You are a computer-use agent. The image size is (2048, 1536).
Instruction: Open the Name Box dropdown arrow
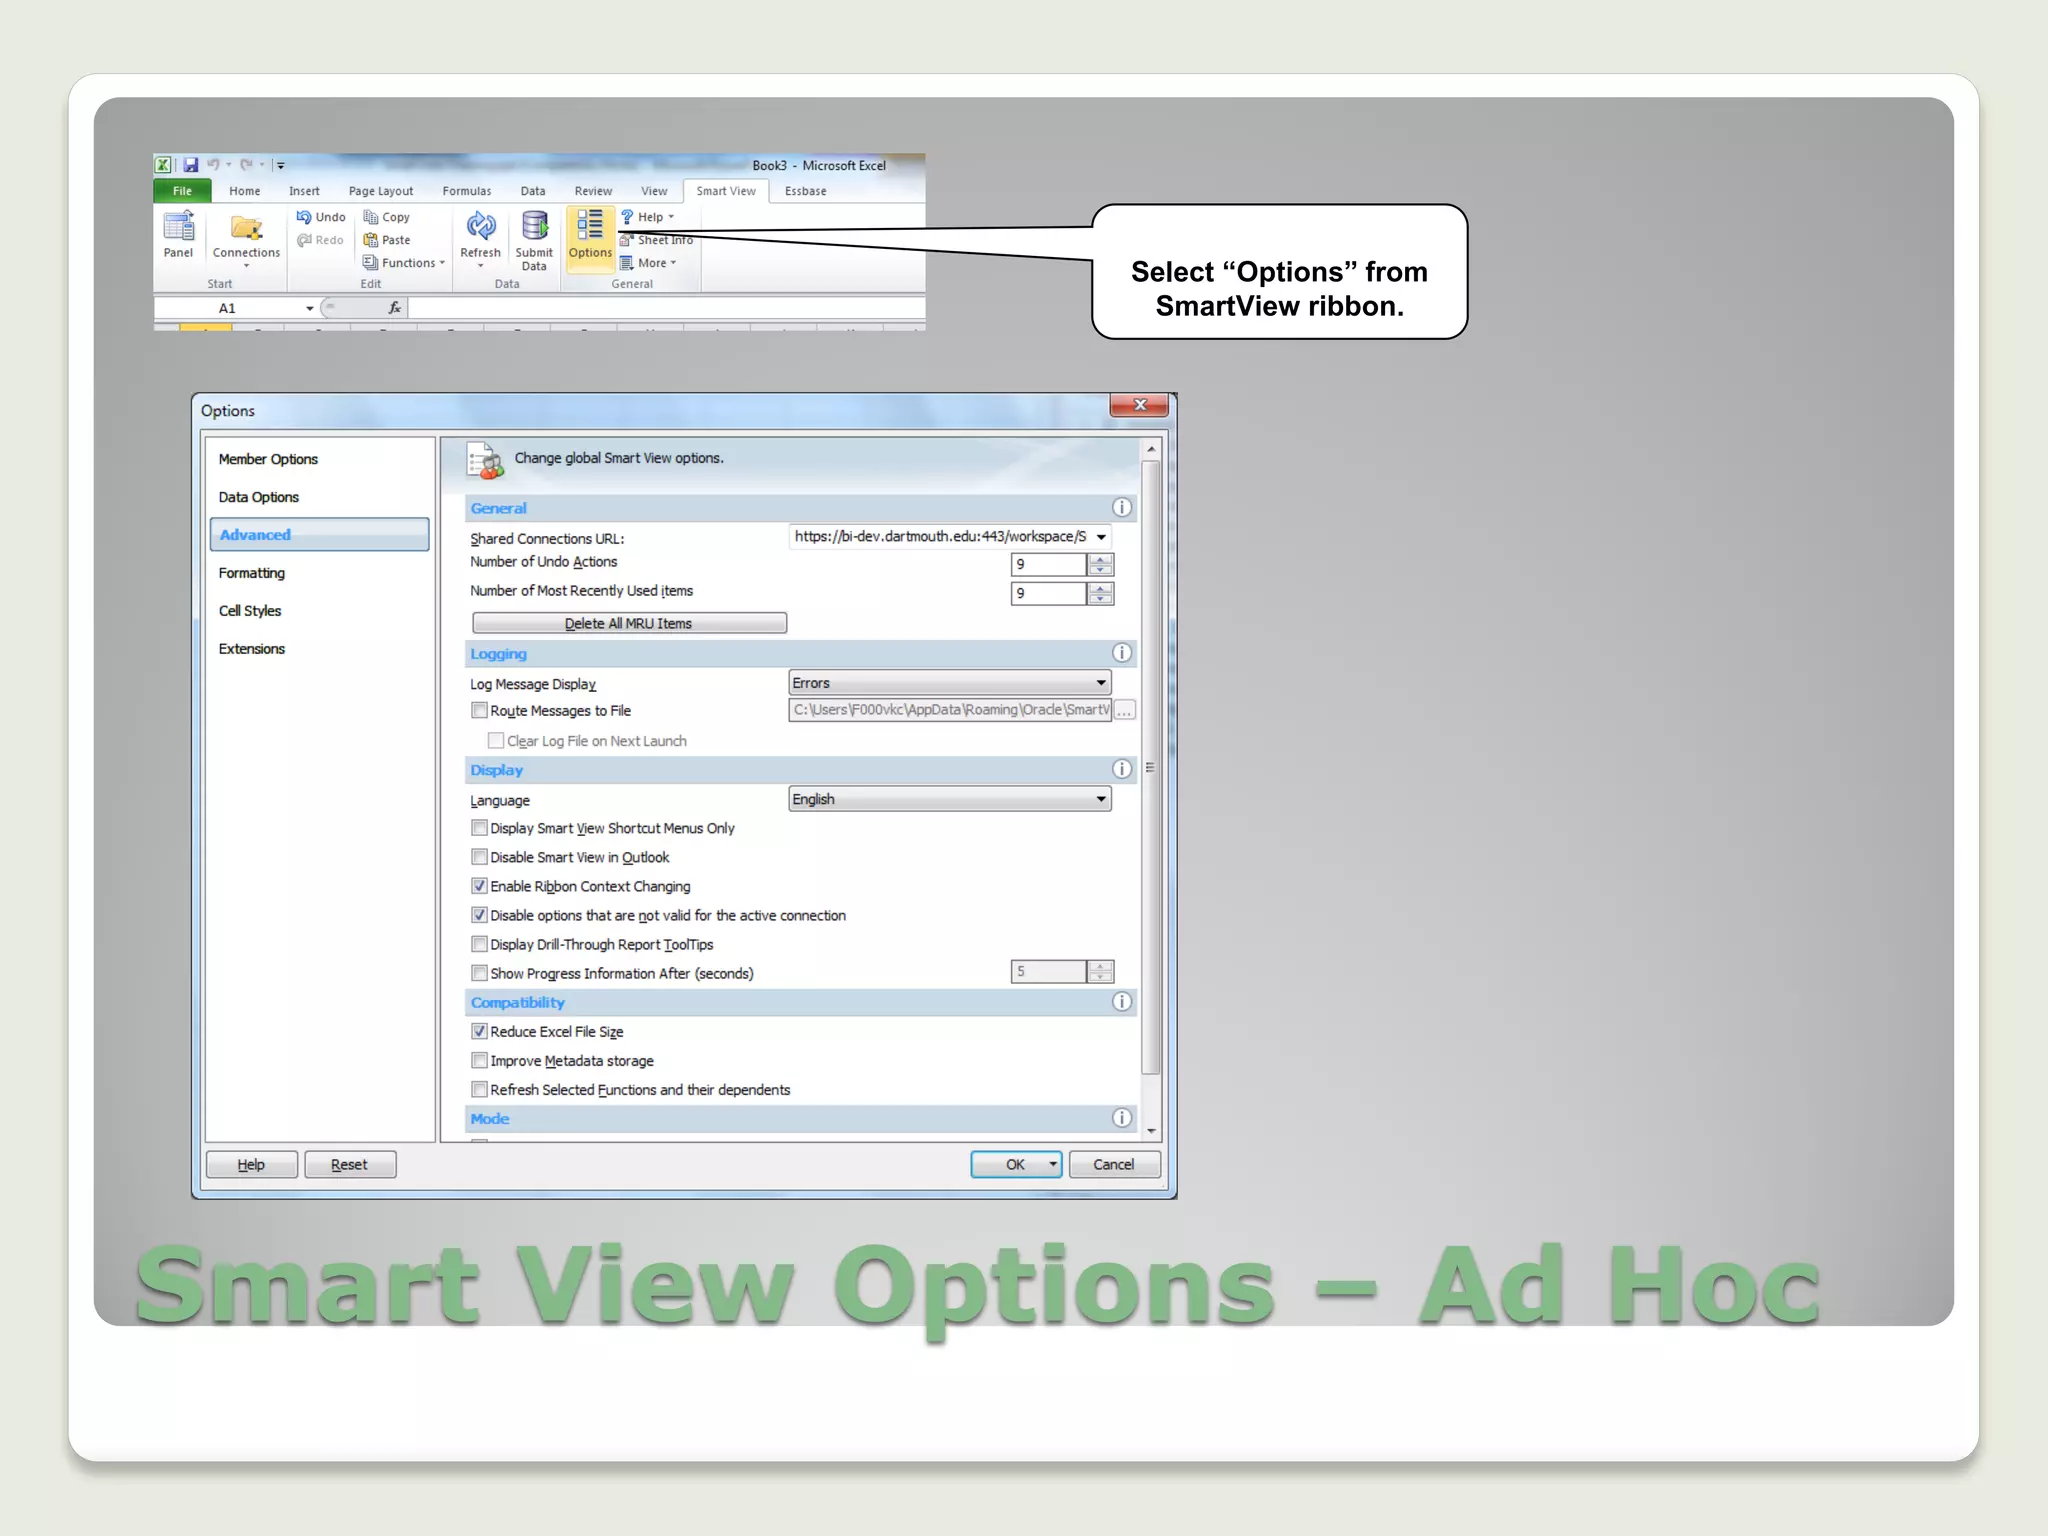point(309,308)
